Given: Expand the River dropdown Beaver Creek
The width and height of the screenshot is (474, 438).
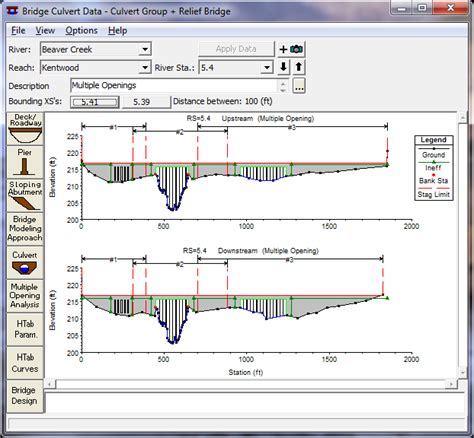Looking at the screenshot, I should [x=145, y=49].
